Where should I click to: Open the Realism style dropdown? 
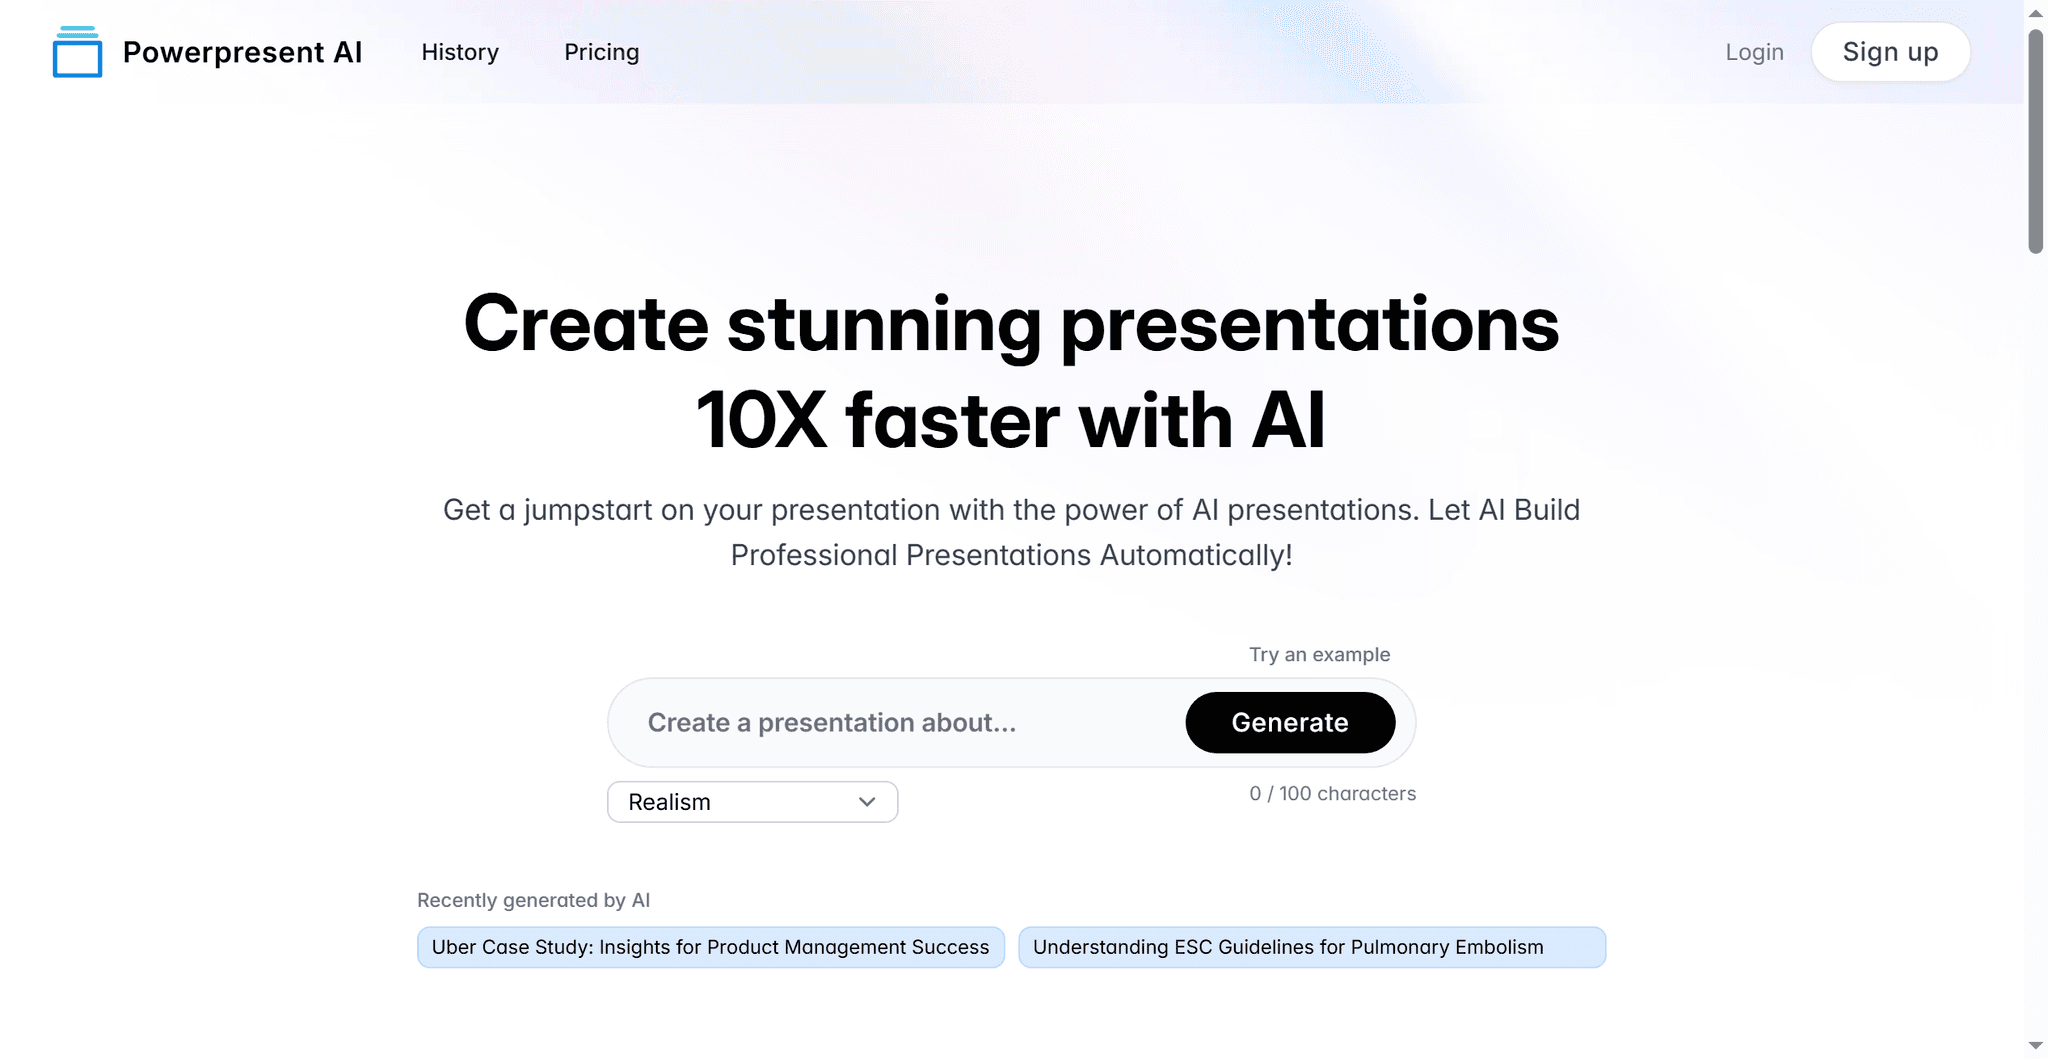[x=740, y=802]
